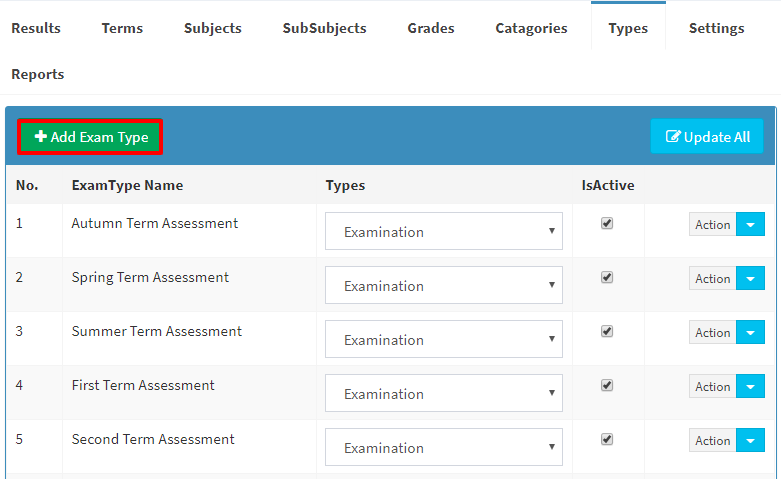
Task: Toggle IsActive for Second Term Assessment
Action: coord(607,439)
